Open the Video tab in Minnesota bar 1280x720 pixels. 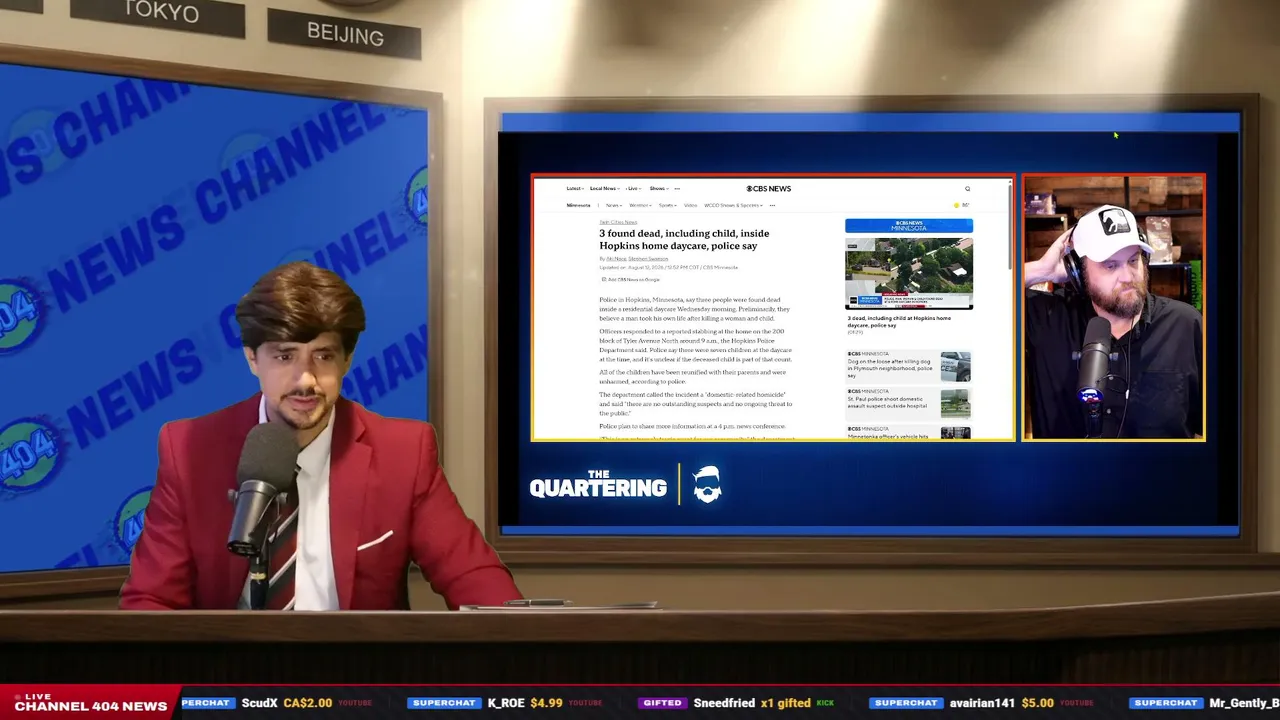(x=690, y=205)
